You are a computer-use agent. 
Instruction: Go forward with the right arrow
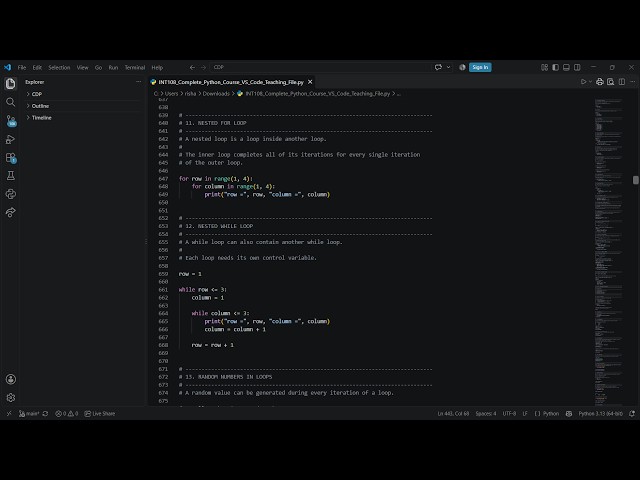click(x=203, y=67)
